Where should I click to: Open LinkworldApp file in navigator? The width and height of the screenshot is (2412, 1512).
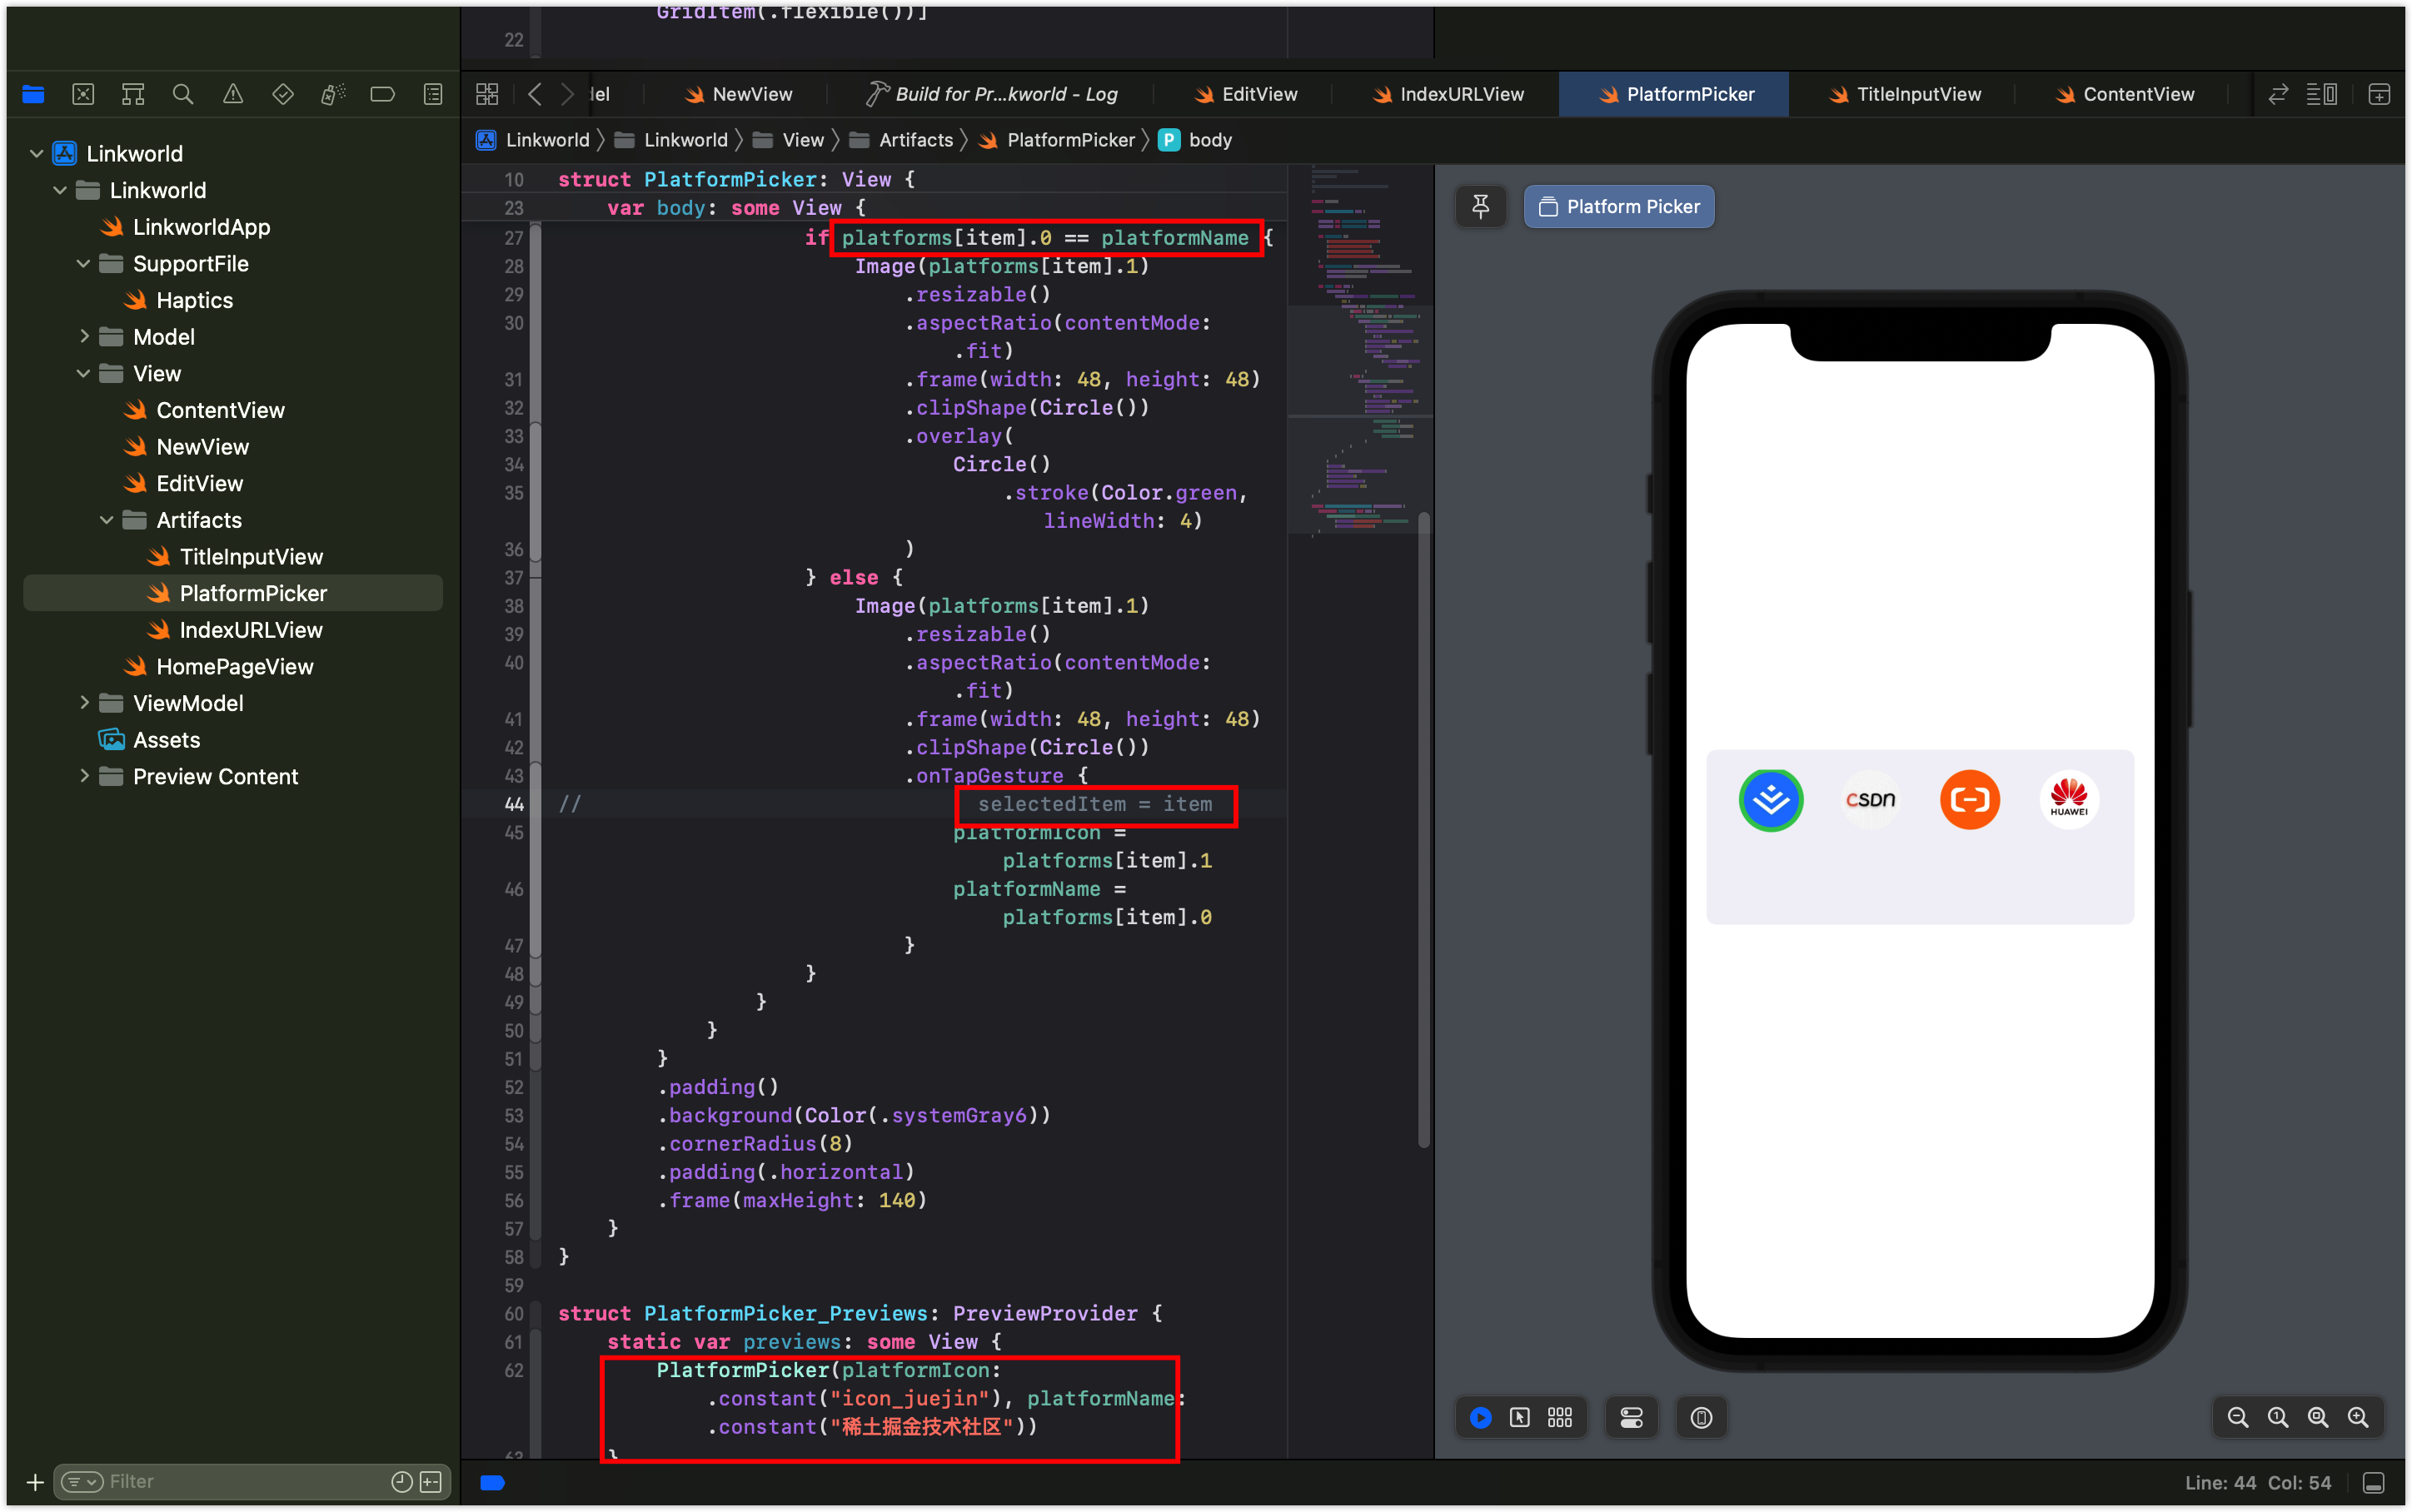point(186,227)
